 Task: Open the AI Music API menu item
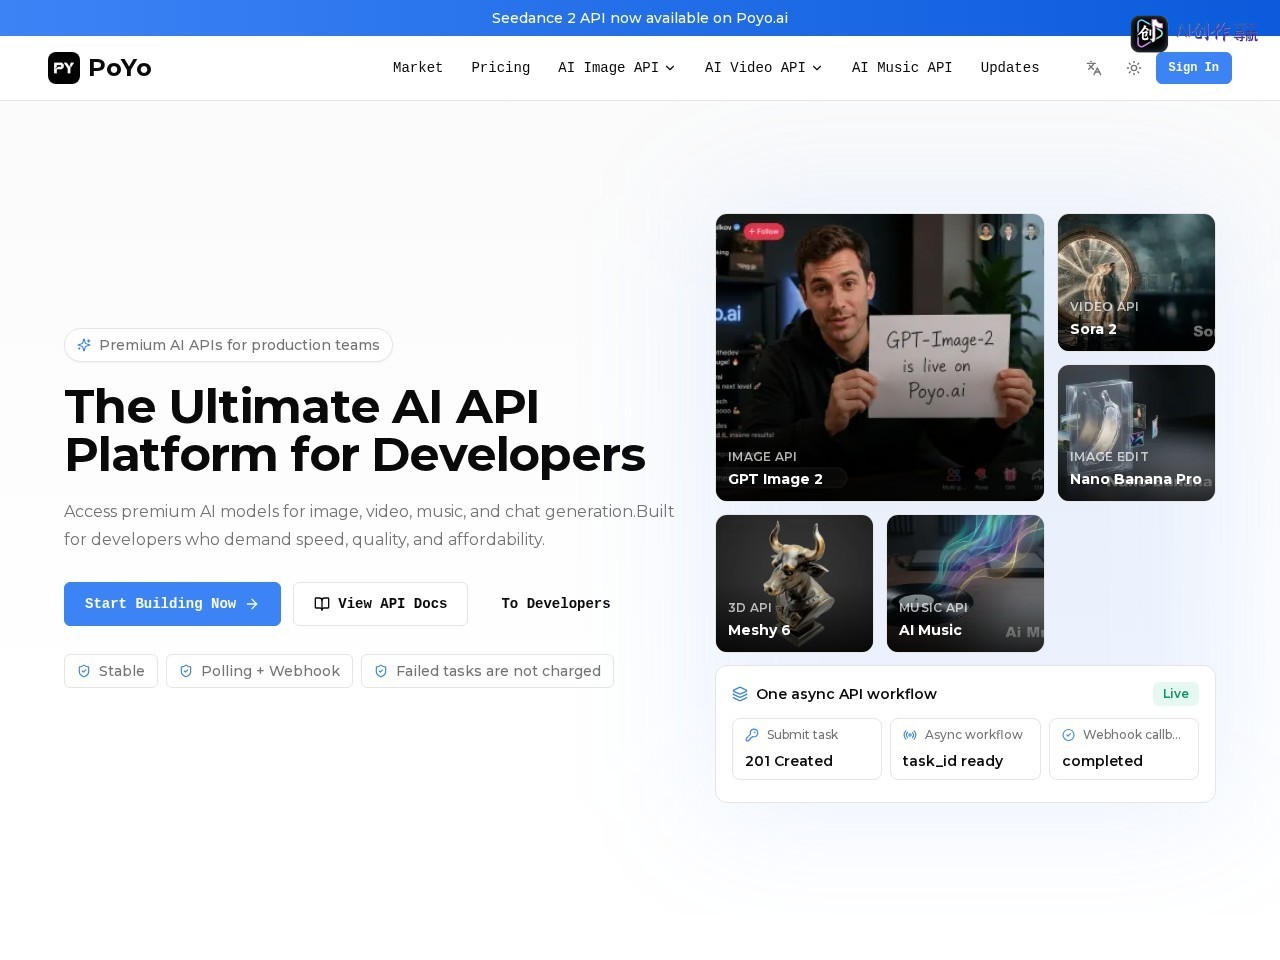coord(902,68)
